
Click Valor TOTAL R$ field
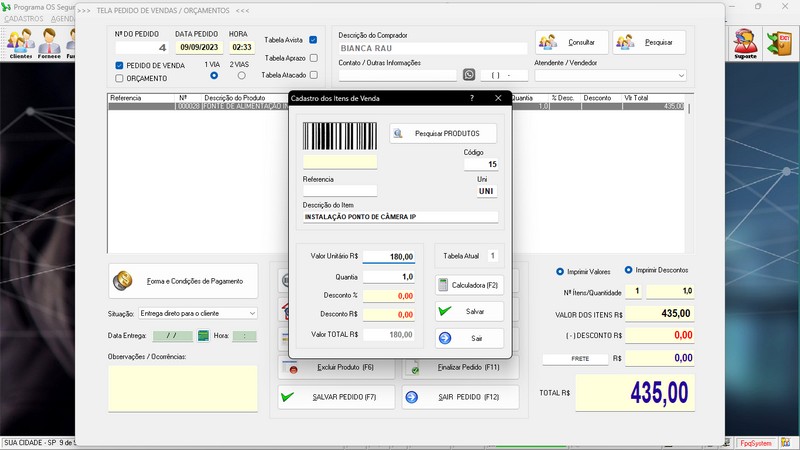click(389, 335)
